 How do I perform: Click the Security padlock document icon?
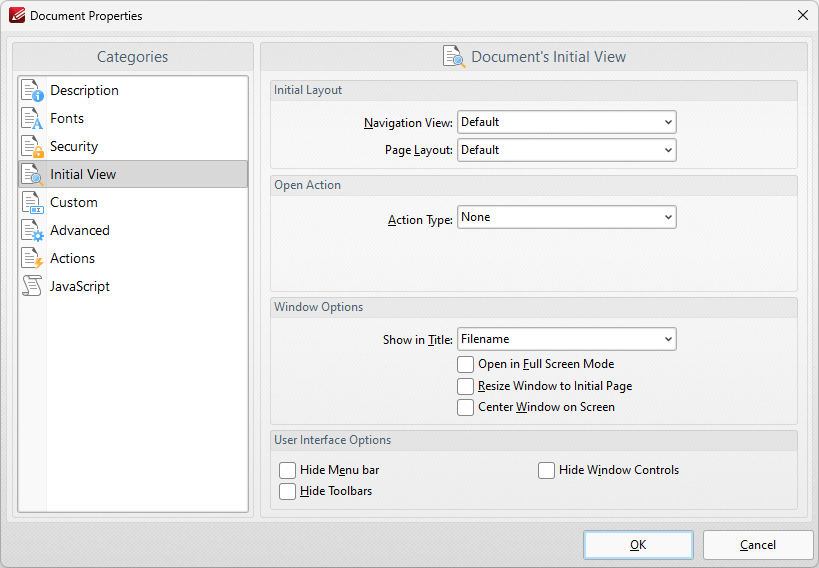pyautogui.click(x=32, y=146)
